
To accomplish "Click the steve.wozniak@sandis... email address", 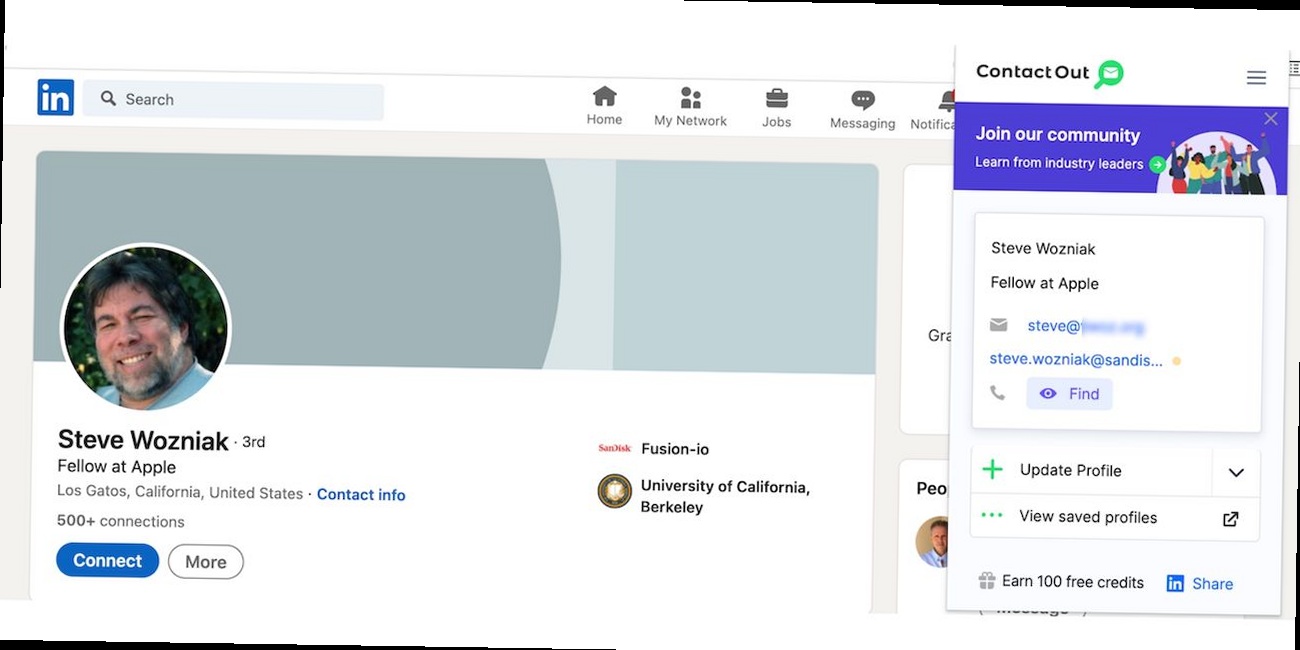I will click(x=1076, y=360).
